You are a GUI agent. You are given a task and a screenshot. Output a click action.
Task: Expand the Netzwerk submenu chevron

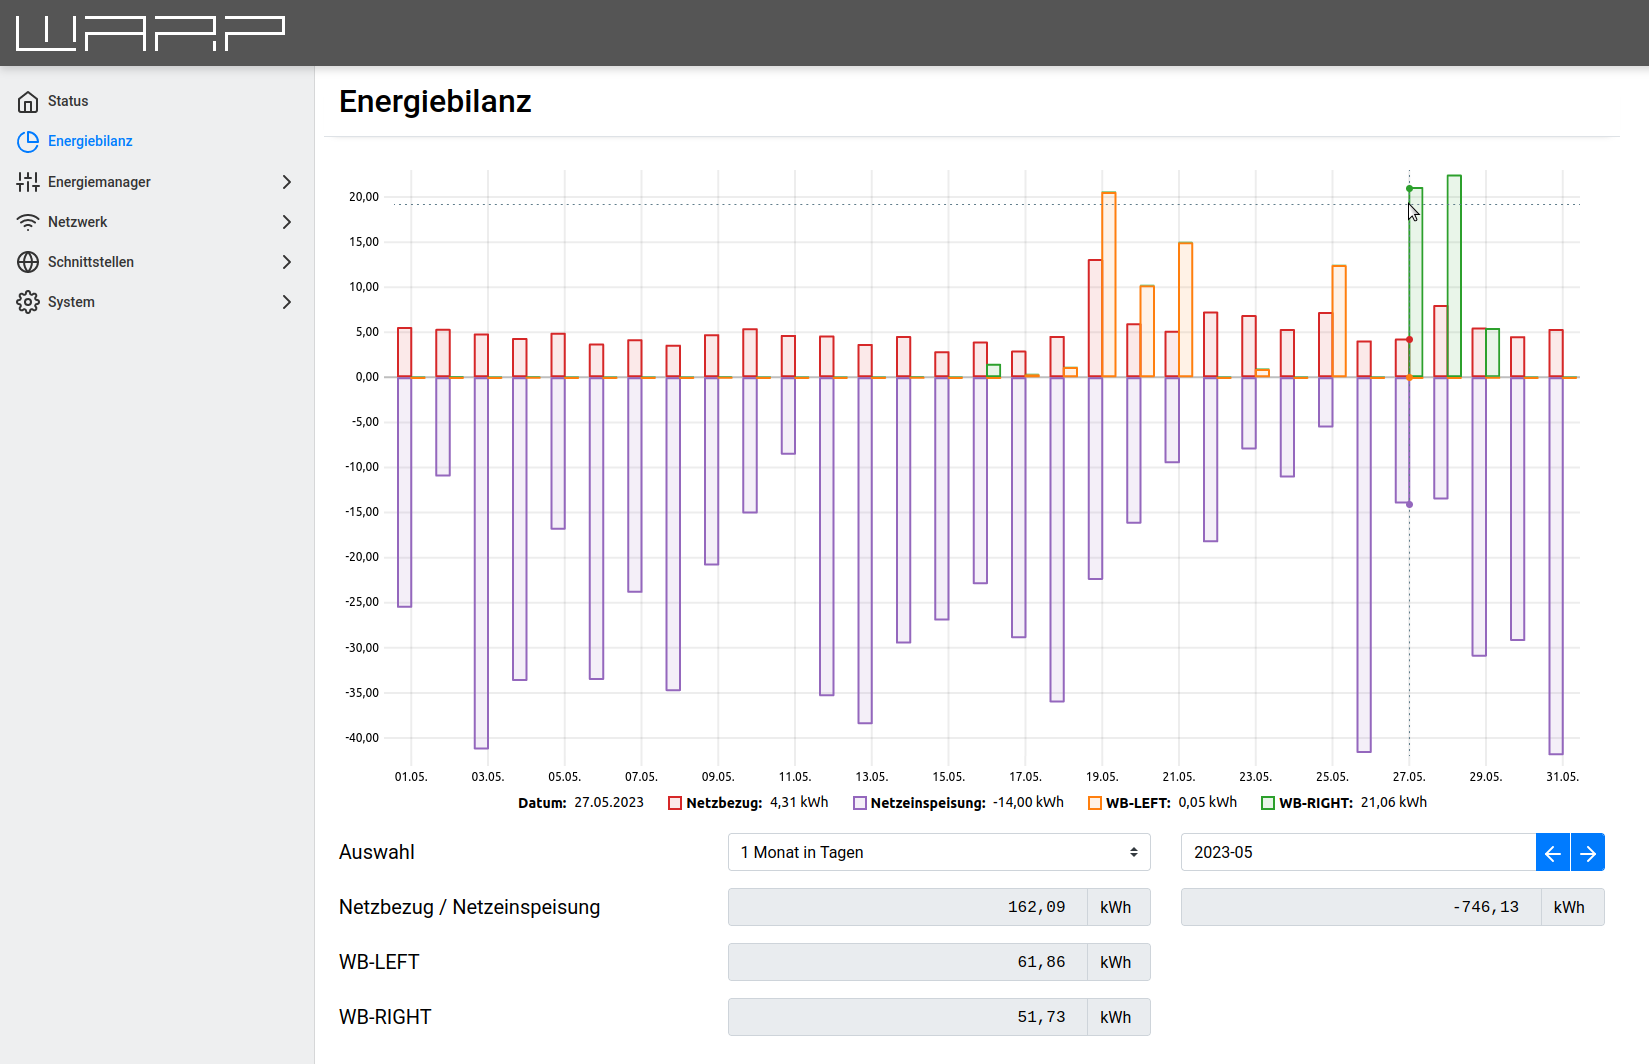coord(287,222)
